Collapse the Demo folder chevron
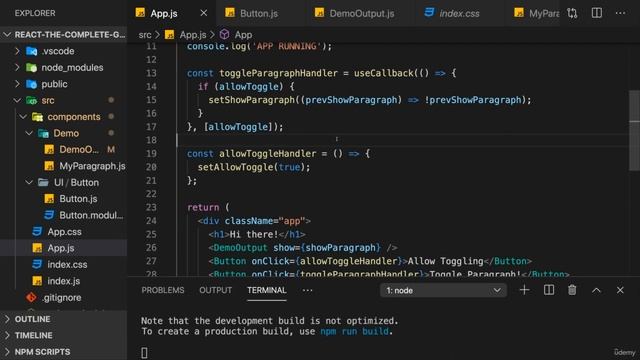Viewport: 640px width, 360px height. point(29,133)
